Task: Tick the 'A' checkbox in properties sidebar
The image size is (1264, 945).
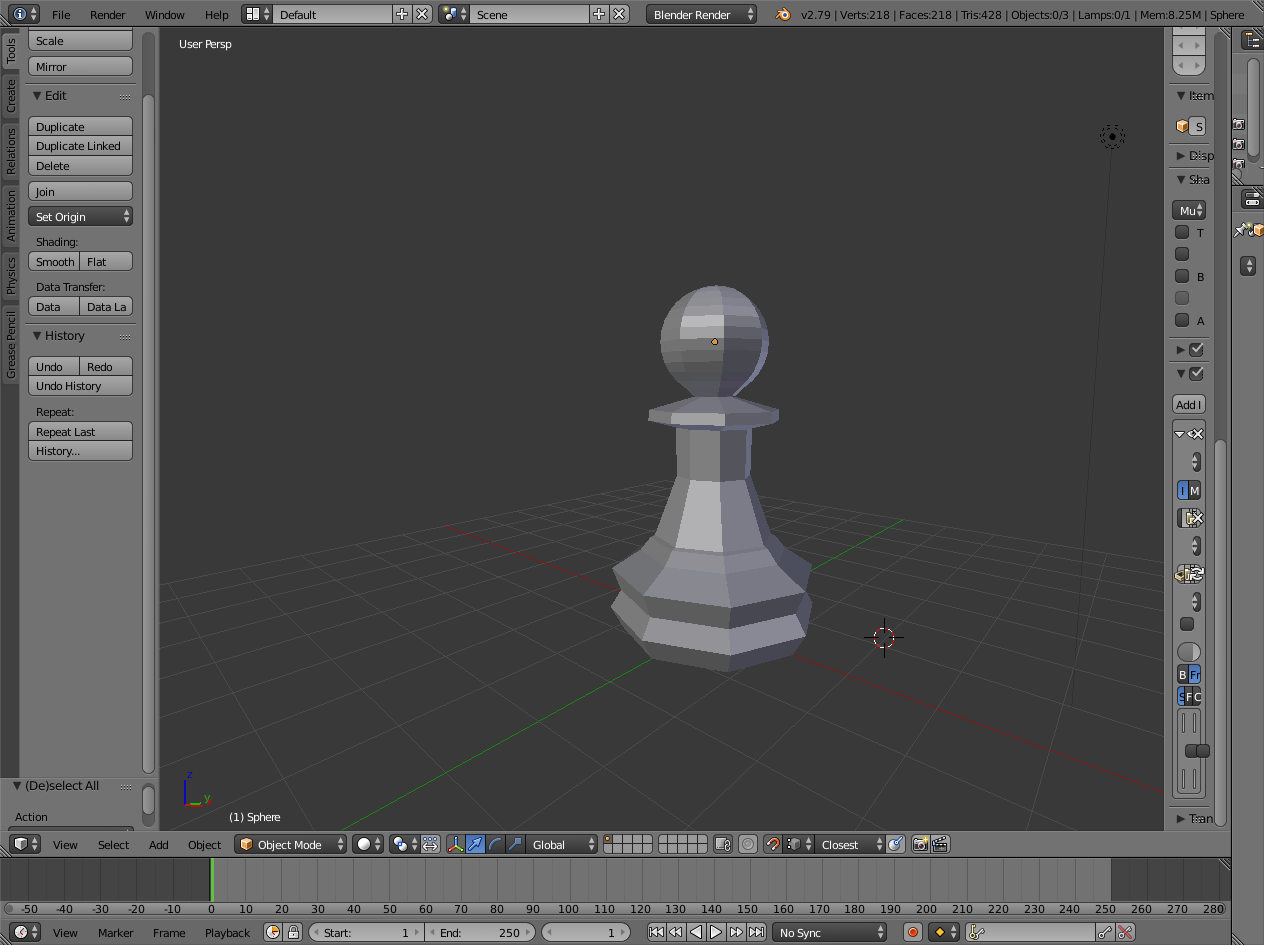Action: 1182,321
